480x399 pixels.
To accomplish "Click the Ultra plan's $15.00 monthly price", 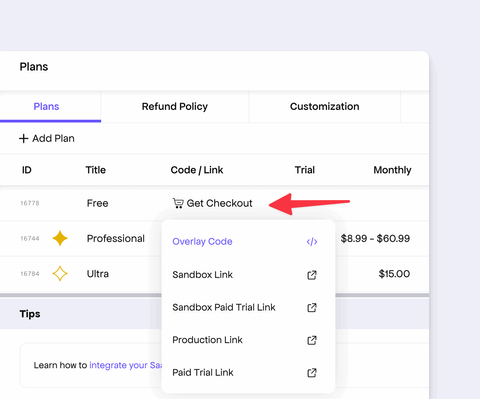I will [394, 274].
